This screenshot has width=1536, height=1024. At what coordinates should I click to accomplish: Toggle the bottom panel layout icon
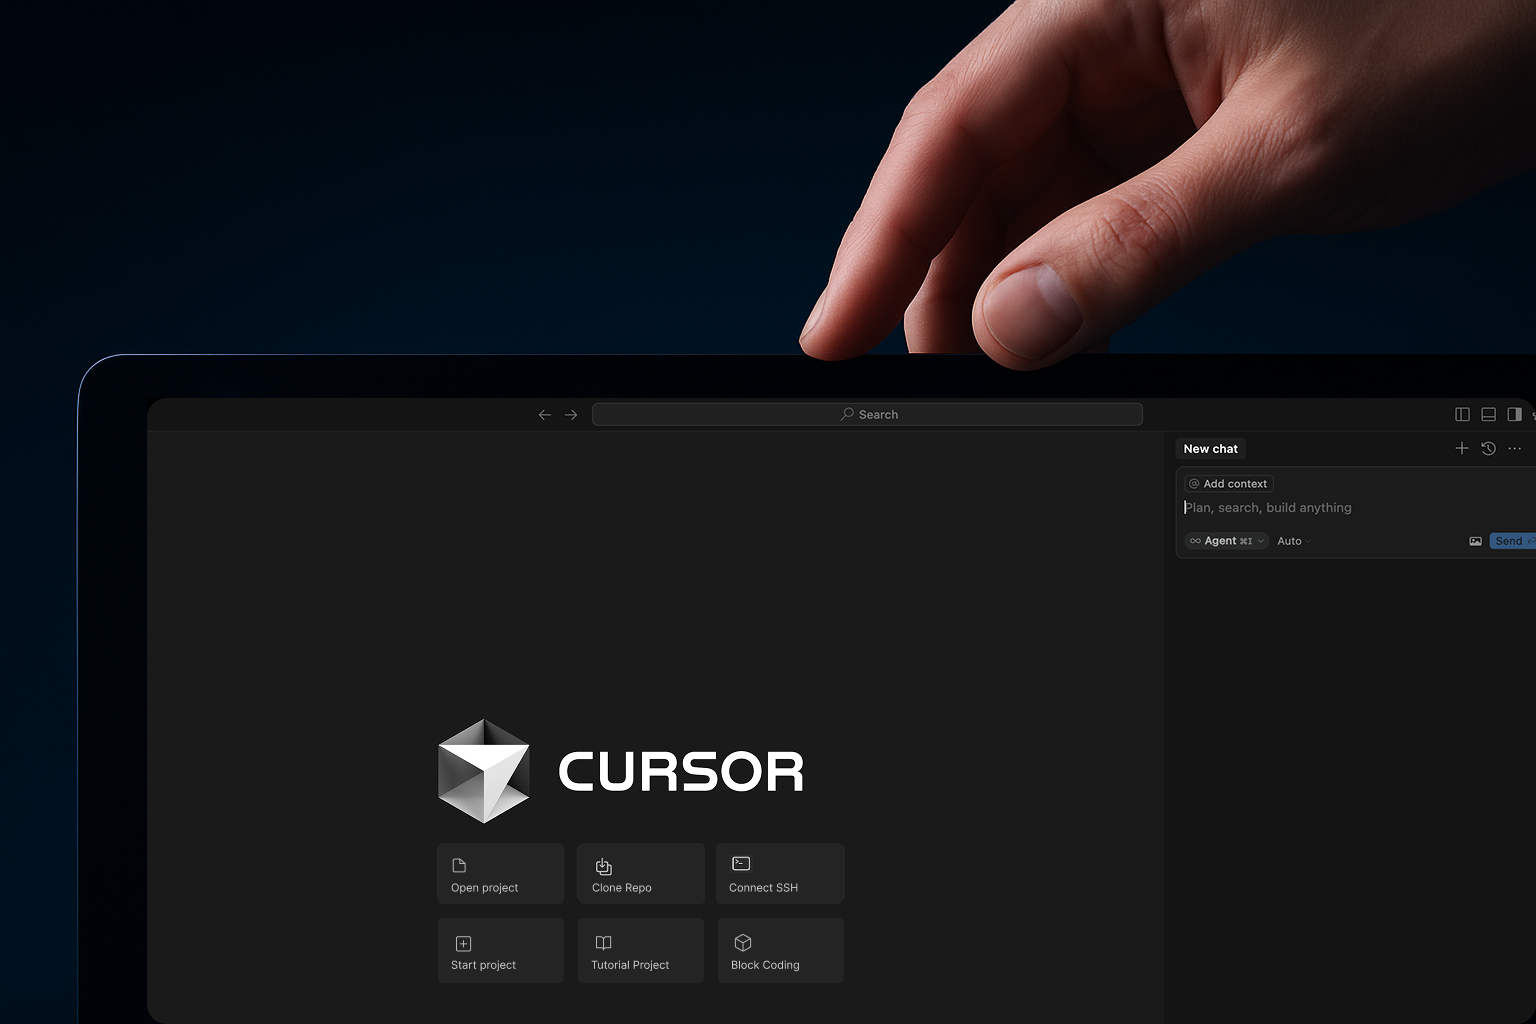click(1488, 414)
